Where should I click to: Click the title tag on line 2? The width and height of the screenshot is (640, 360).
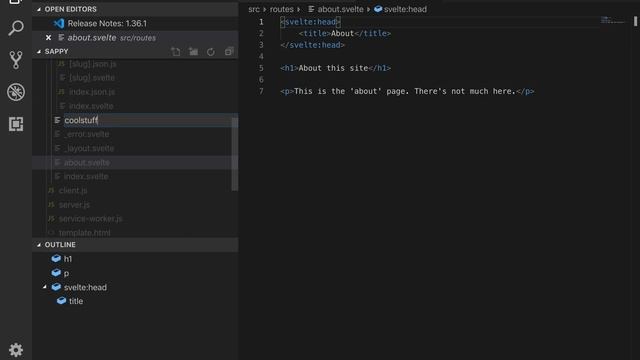pyautogui.click(x=344, y=33)
